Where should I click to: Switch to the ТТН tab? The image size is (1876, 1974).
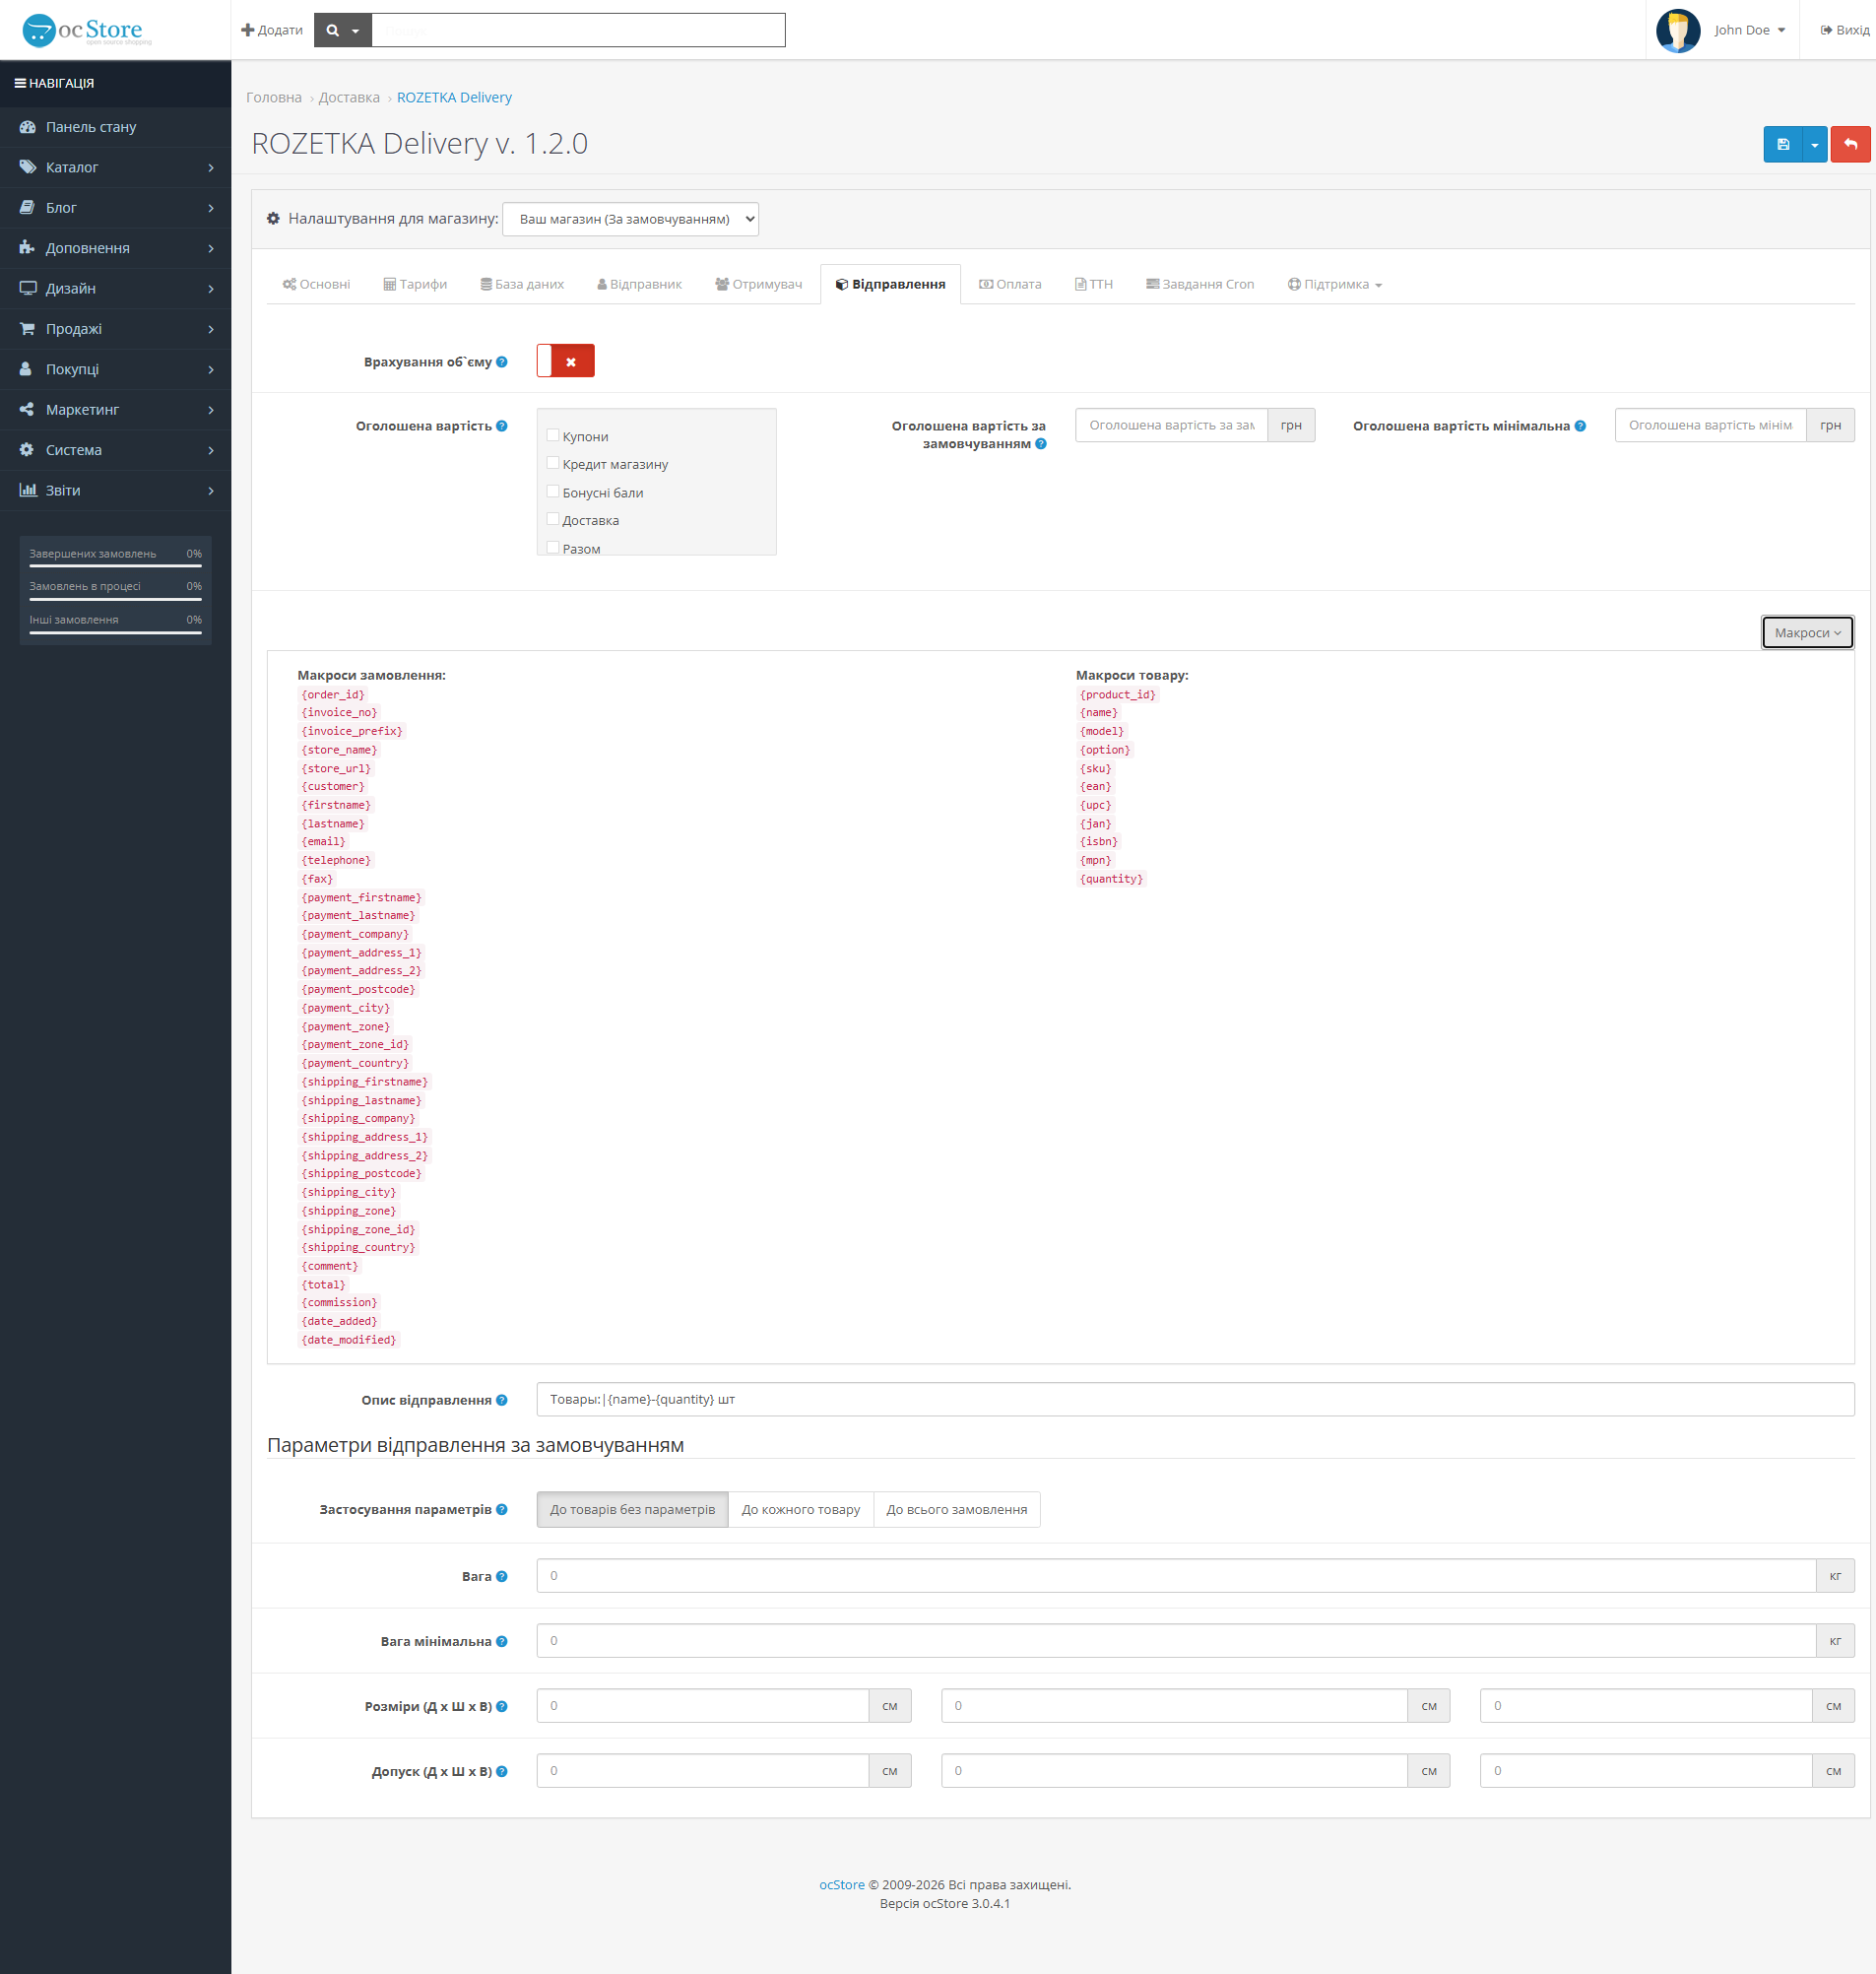pos(1093,284)
